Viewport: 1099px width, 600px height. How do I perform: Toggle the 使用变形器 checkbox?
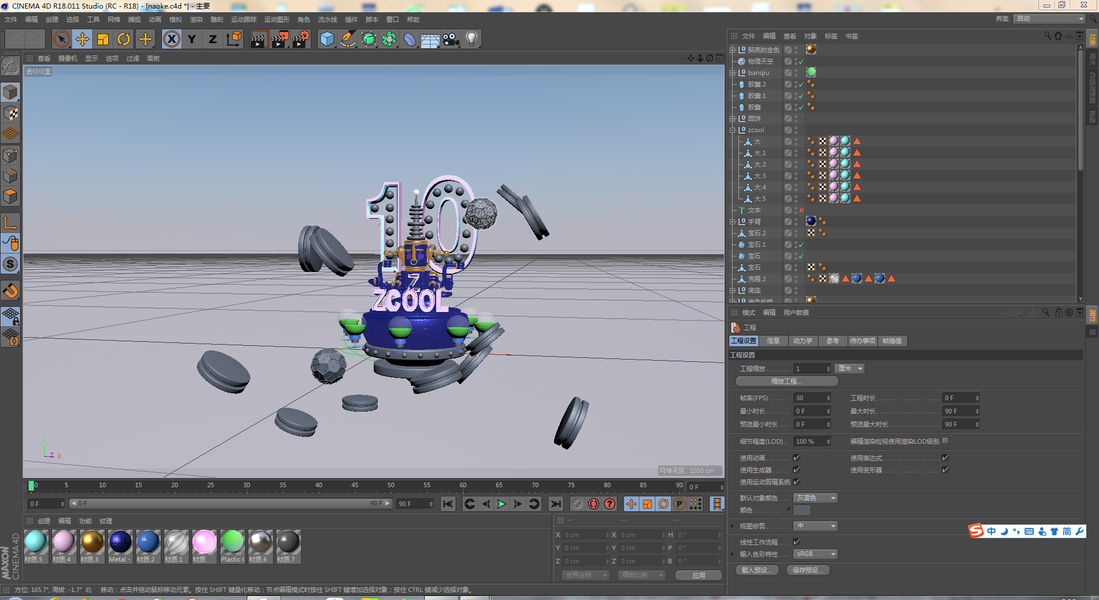(945, 470)
